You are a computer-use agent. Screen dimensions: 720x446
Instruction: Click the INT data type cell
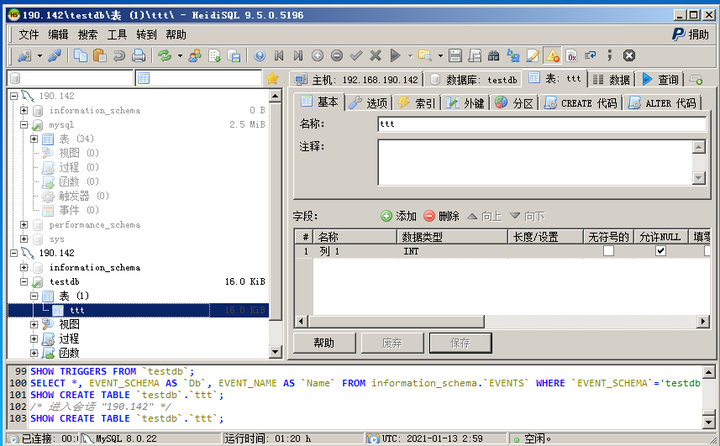(x=452, y=251)
